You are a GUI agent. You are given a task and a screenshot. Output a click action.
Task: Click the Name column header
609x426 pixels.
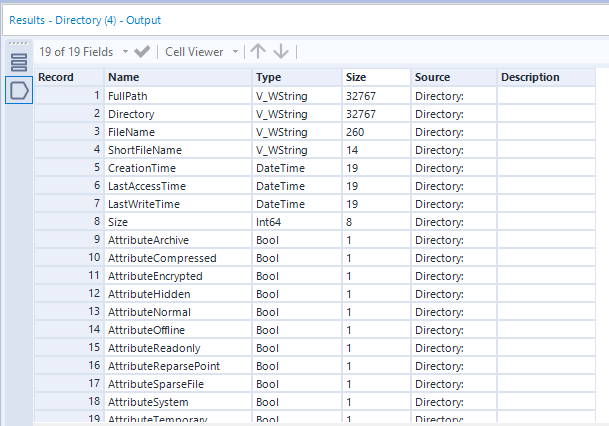click(123, 77)
